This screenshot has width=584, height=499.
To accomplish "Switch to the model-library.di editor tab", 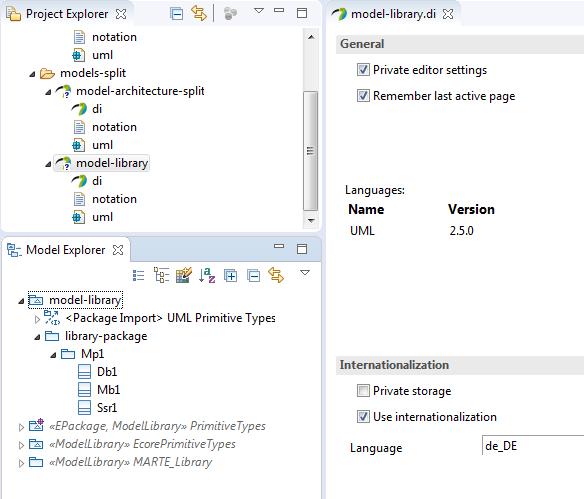I will click(393, 14).
